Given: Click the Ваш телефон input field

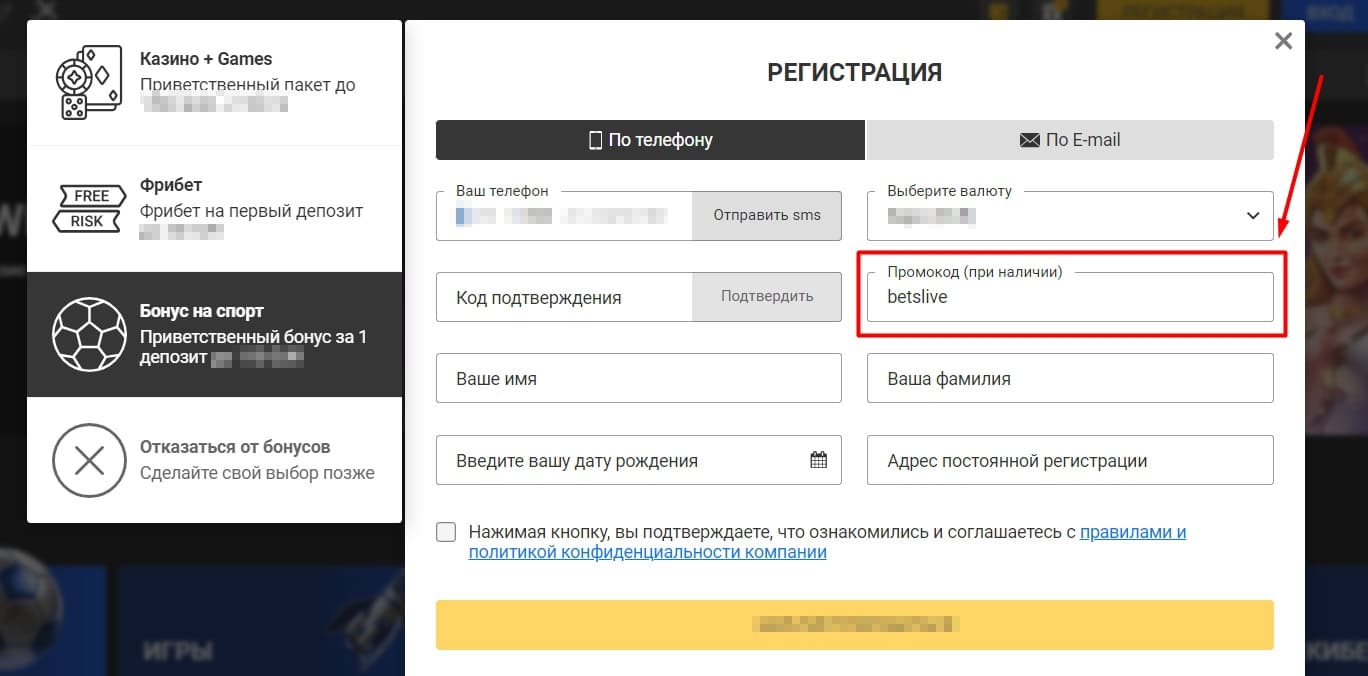Looking at the screenshot, I should coord(564,215).
